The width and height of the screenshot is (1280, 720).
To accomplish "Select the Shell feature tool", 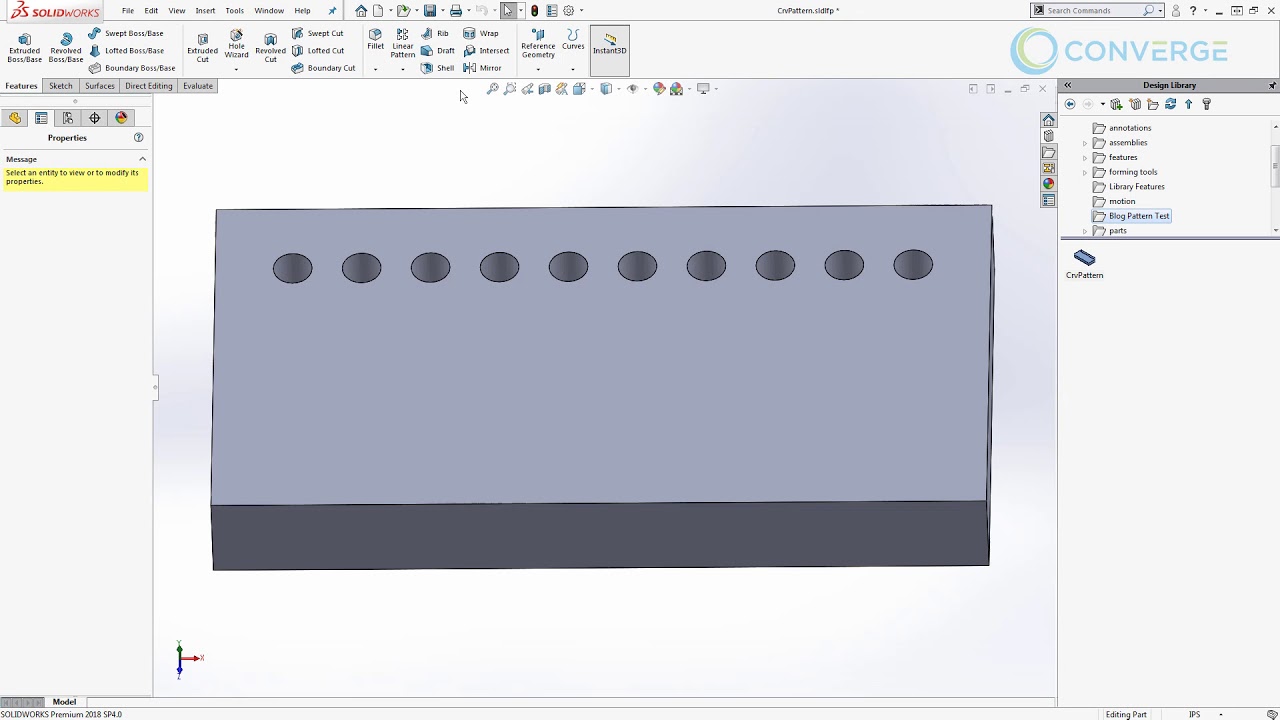I will [437, 68].
